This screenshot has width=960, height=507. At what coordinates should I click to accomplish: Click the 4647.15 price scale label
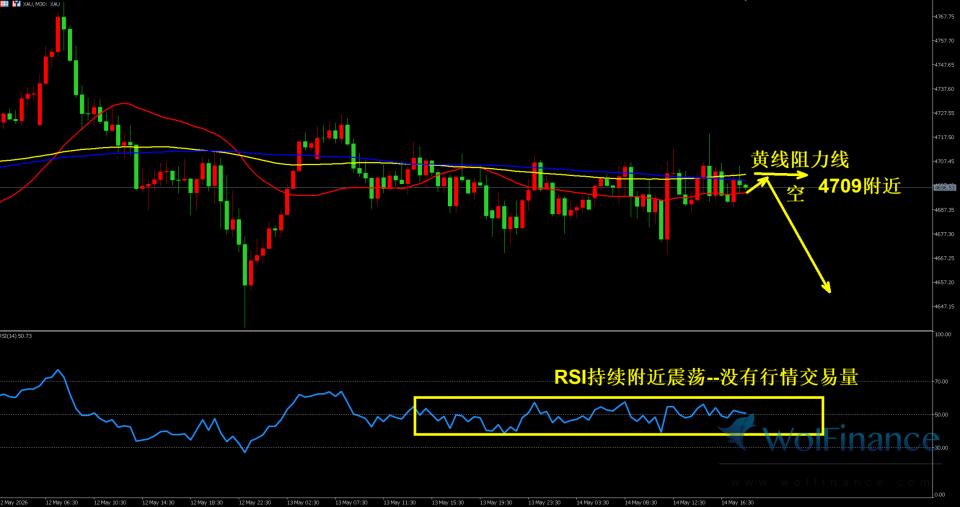tap(943, 306)
